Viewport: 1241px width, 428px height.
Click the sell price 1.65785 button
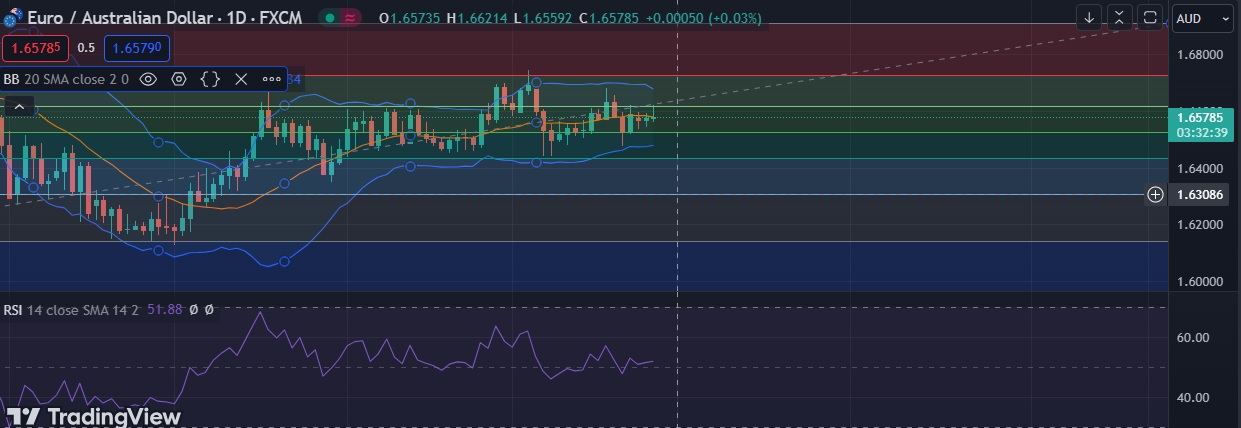coord(33,47)
